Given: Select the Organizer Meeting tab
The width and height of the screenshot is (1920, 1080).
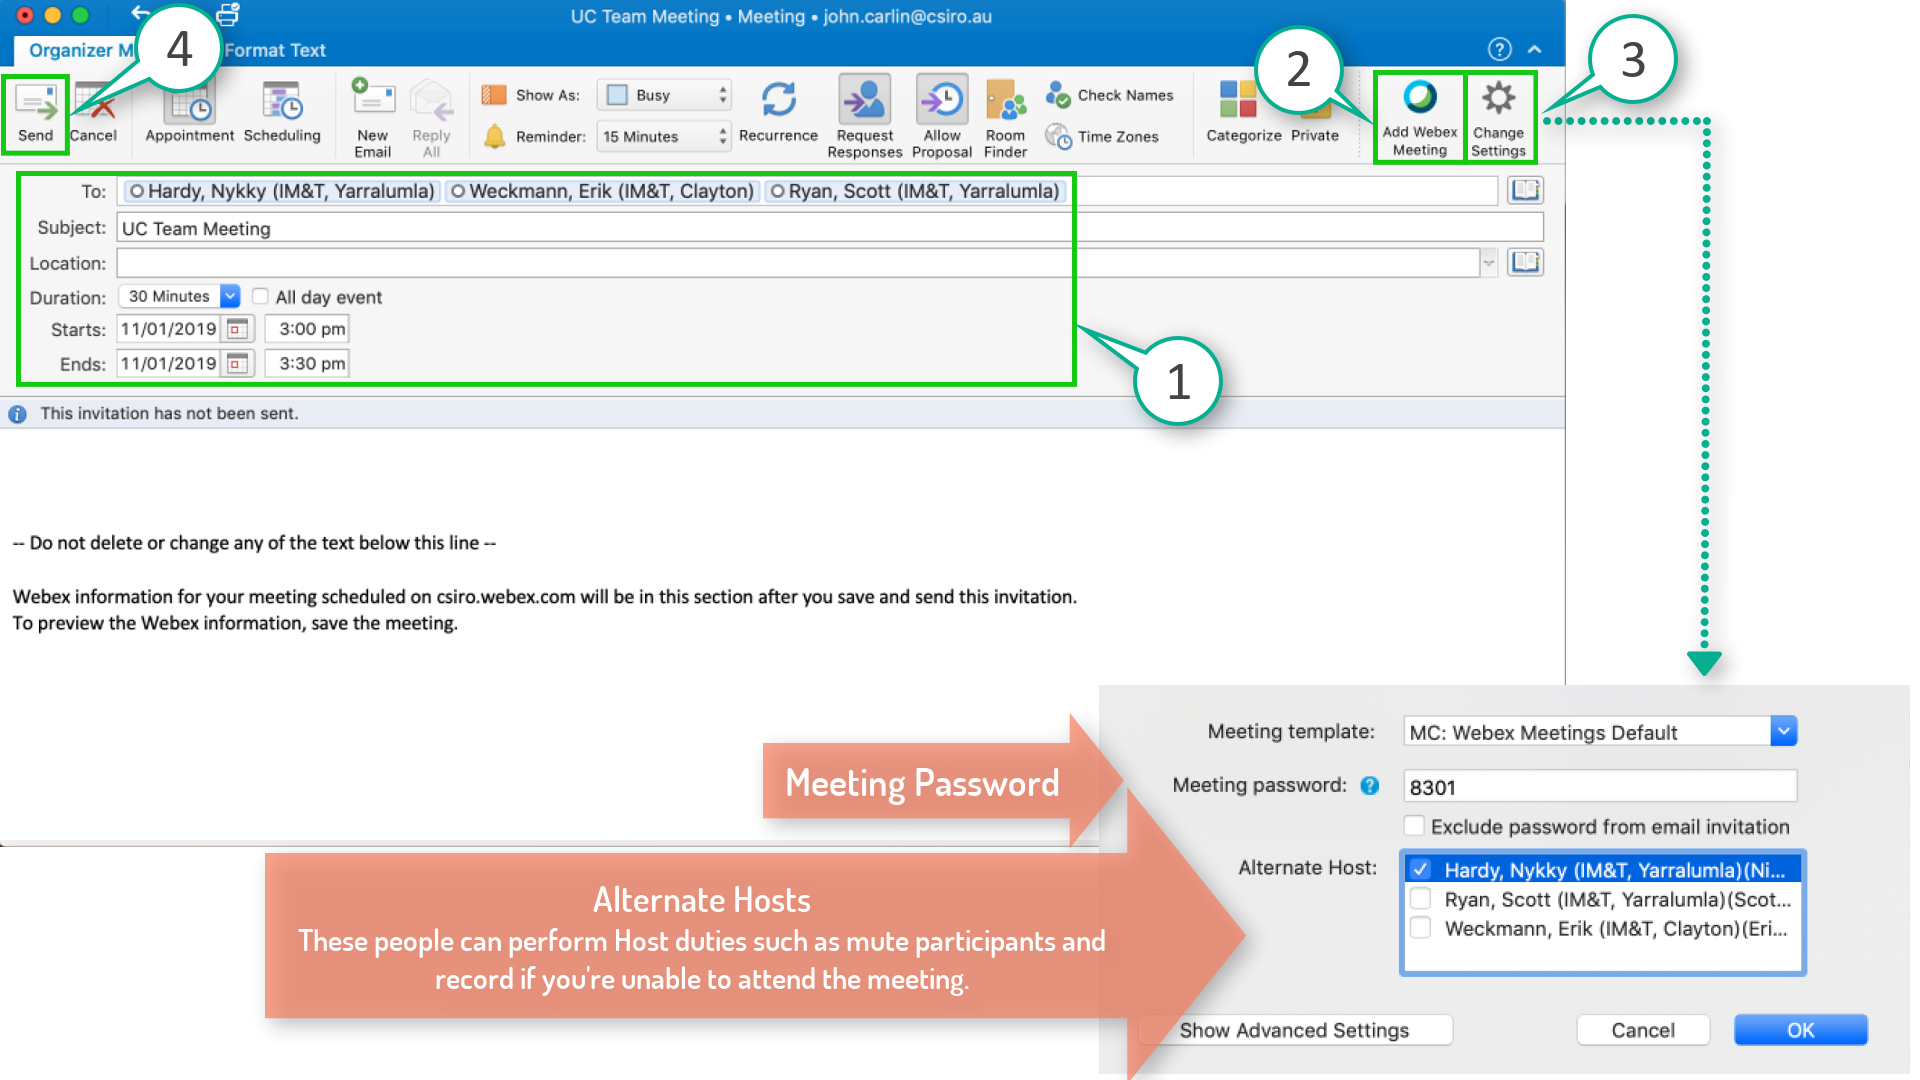Looking at the screenshot, I should coord(80,50).
